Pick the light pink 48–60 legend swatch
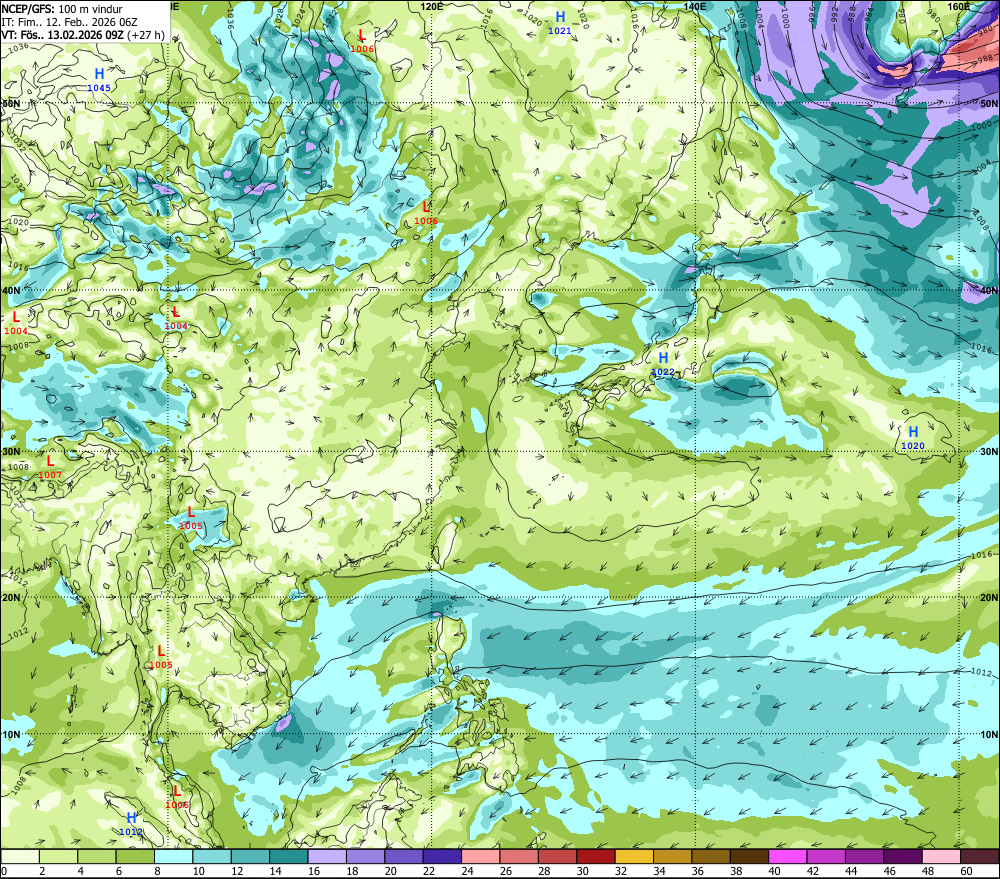 click(x=942, y=856)
